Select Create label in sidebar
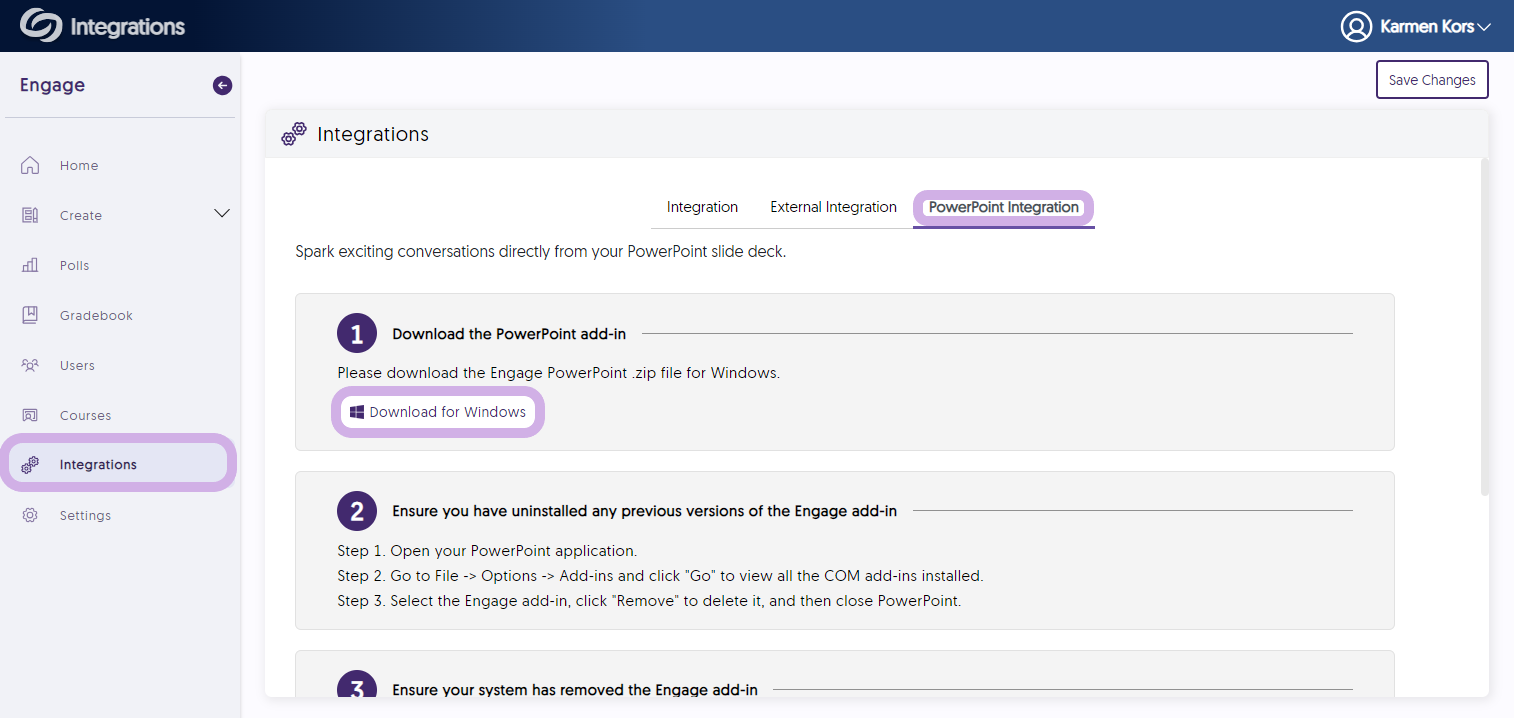 click(x=81, y=216)
